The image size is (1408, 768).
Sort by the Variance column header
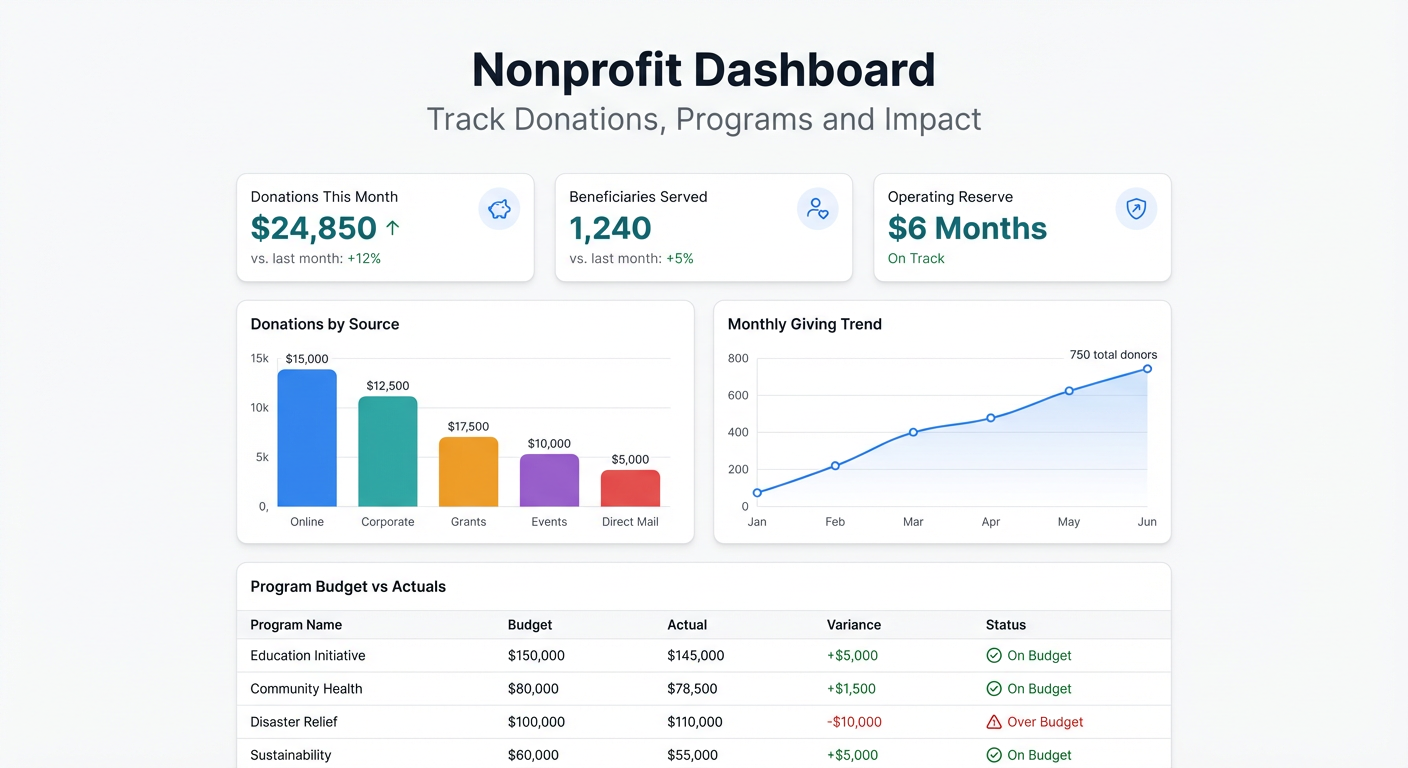[x=854, y=624]
